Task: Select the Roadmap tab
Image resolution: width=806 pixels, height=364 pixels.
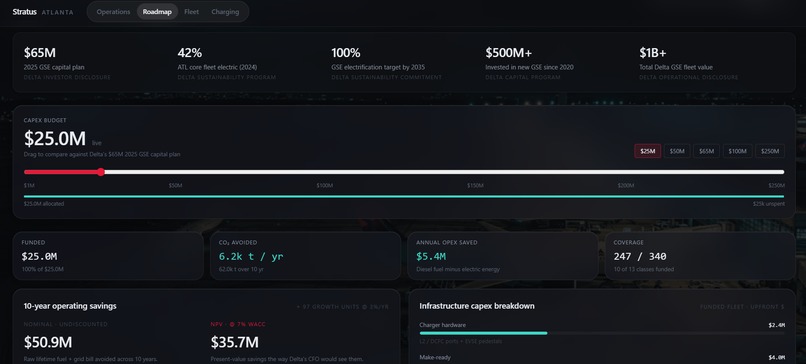Action: click(x=157, y=12)
